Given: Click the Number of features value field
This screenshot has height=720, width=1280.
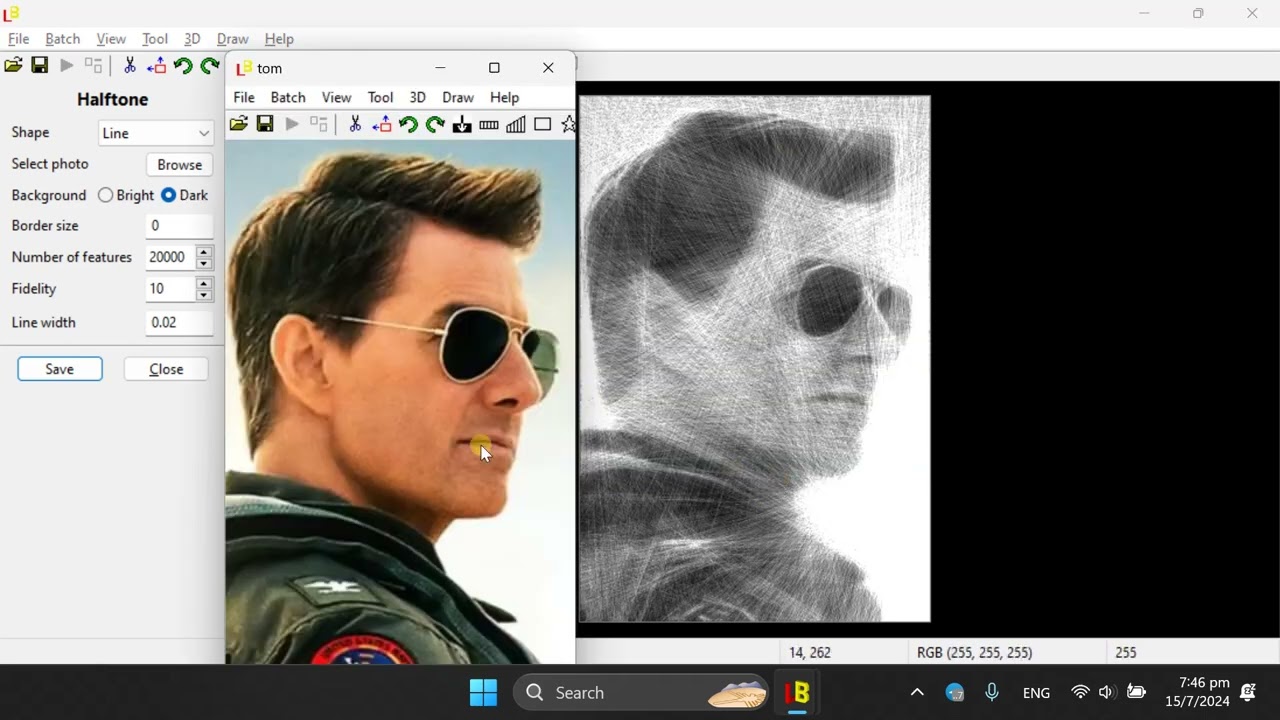Looking at the screenshot, I should point(171,257).
